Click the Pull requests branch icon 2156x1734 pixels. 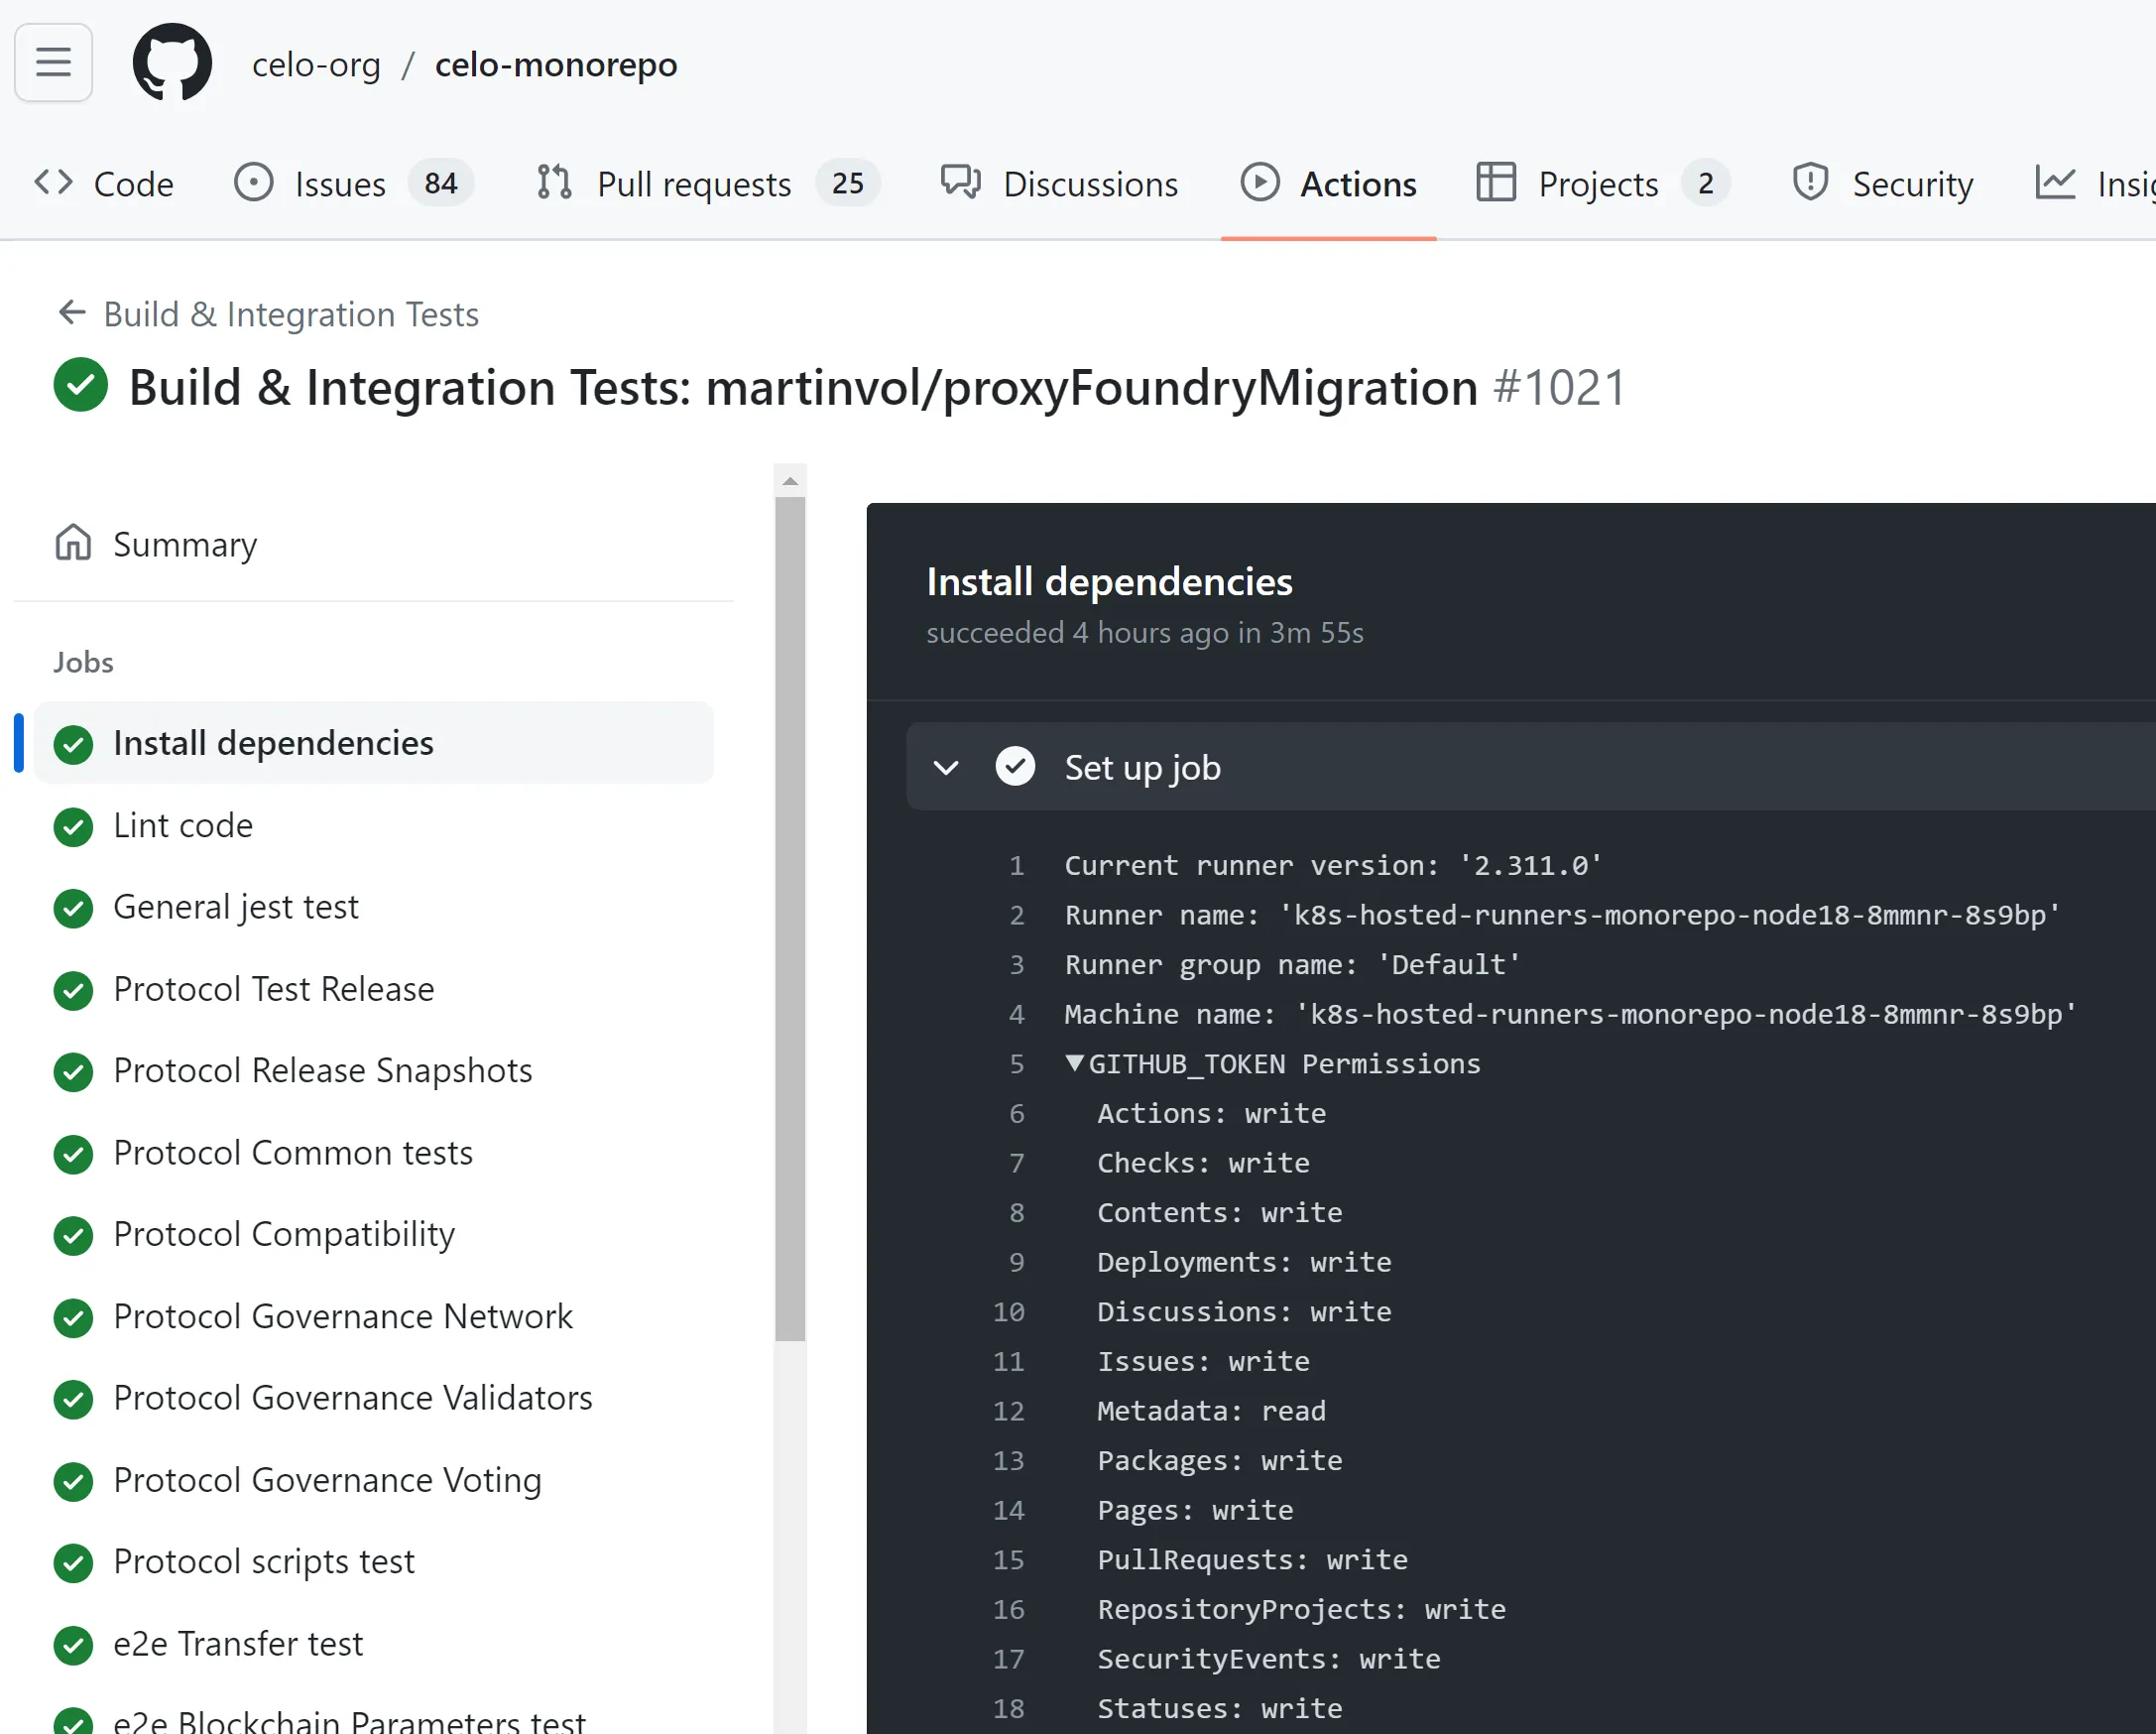[554, 183]
